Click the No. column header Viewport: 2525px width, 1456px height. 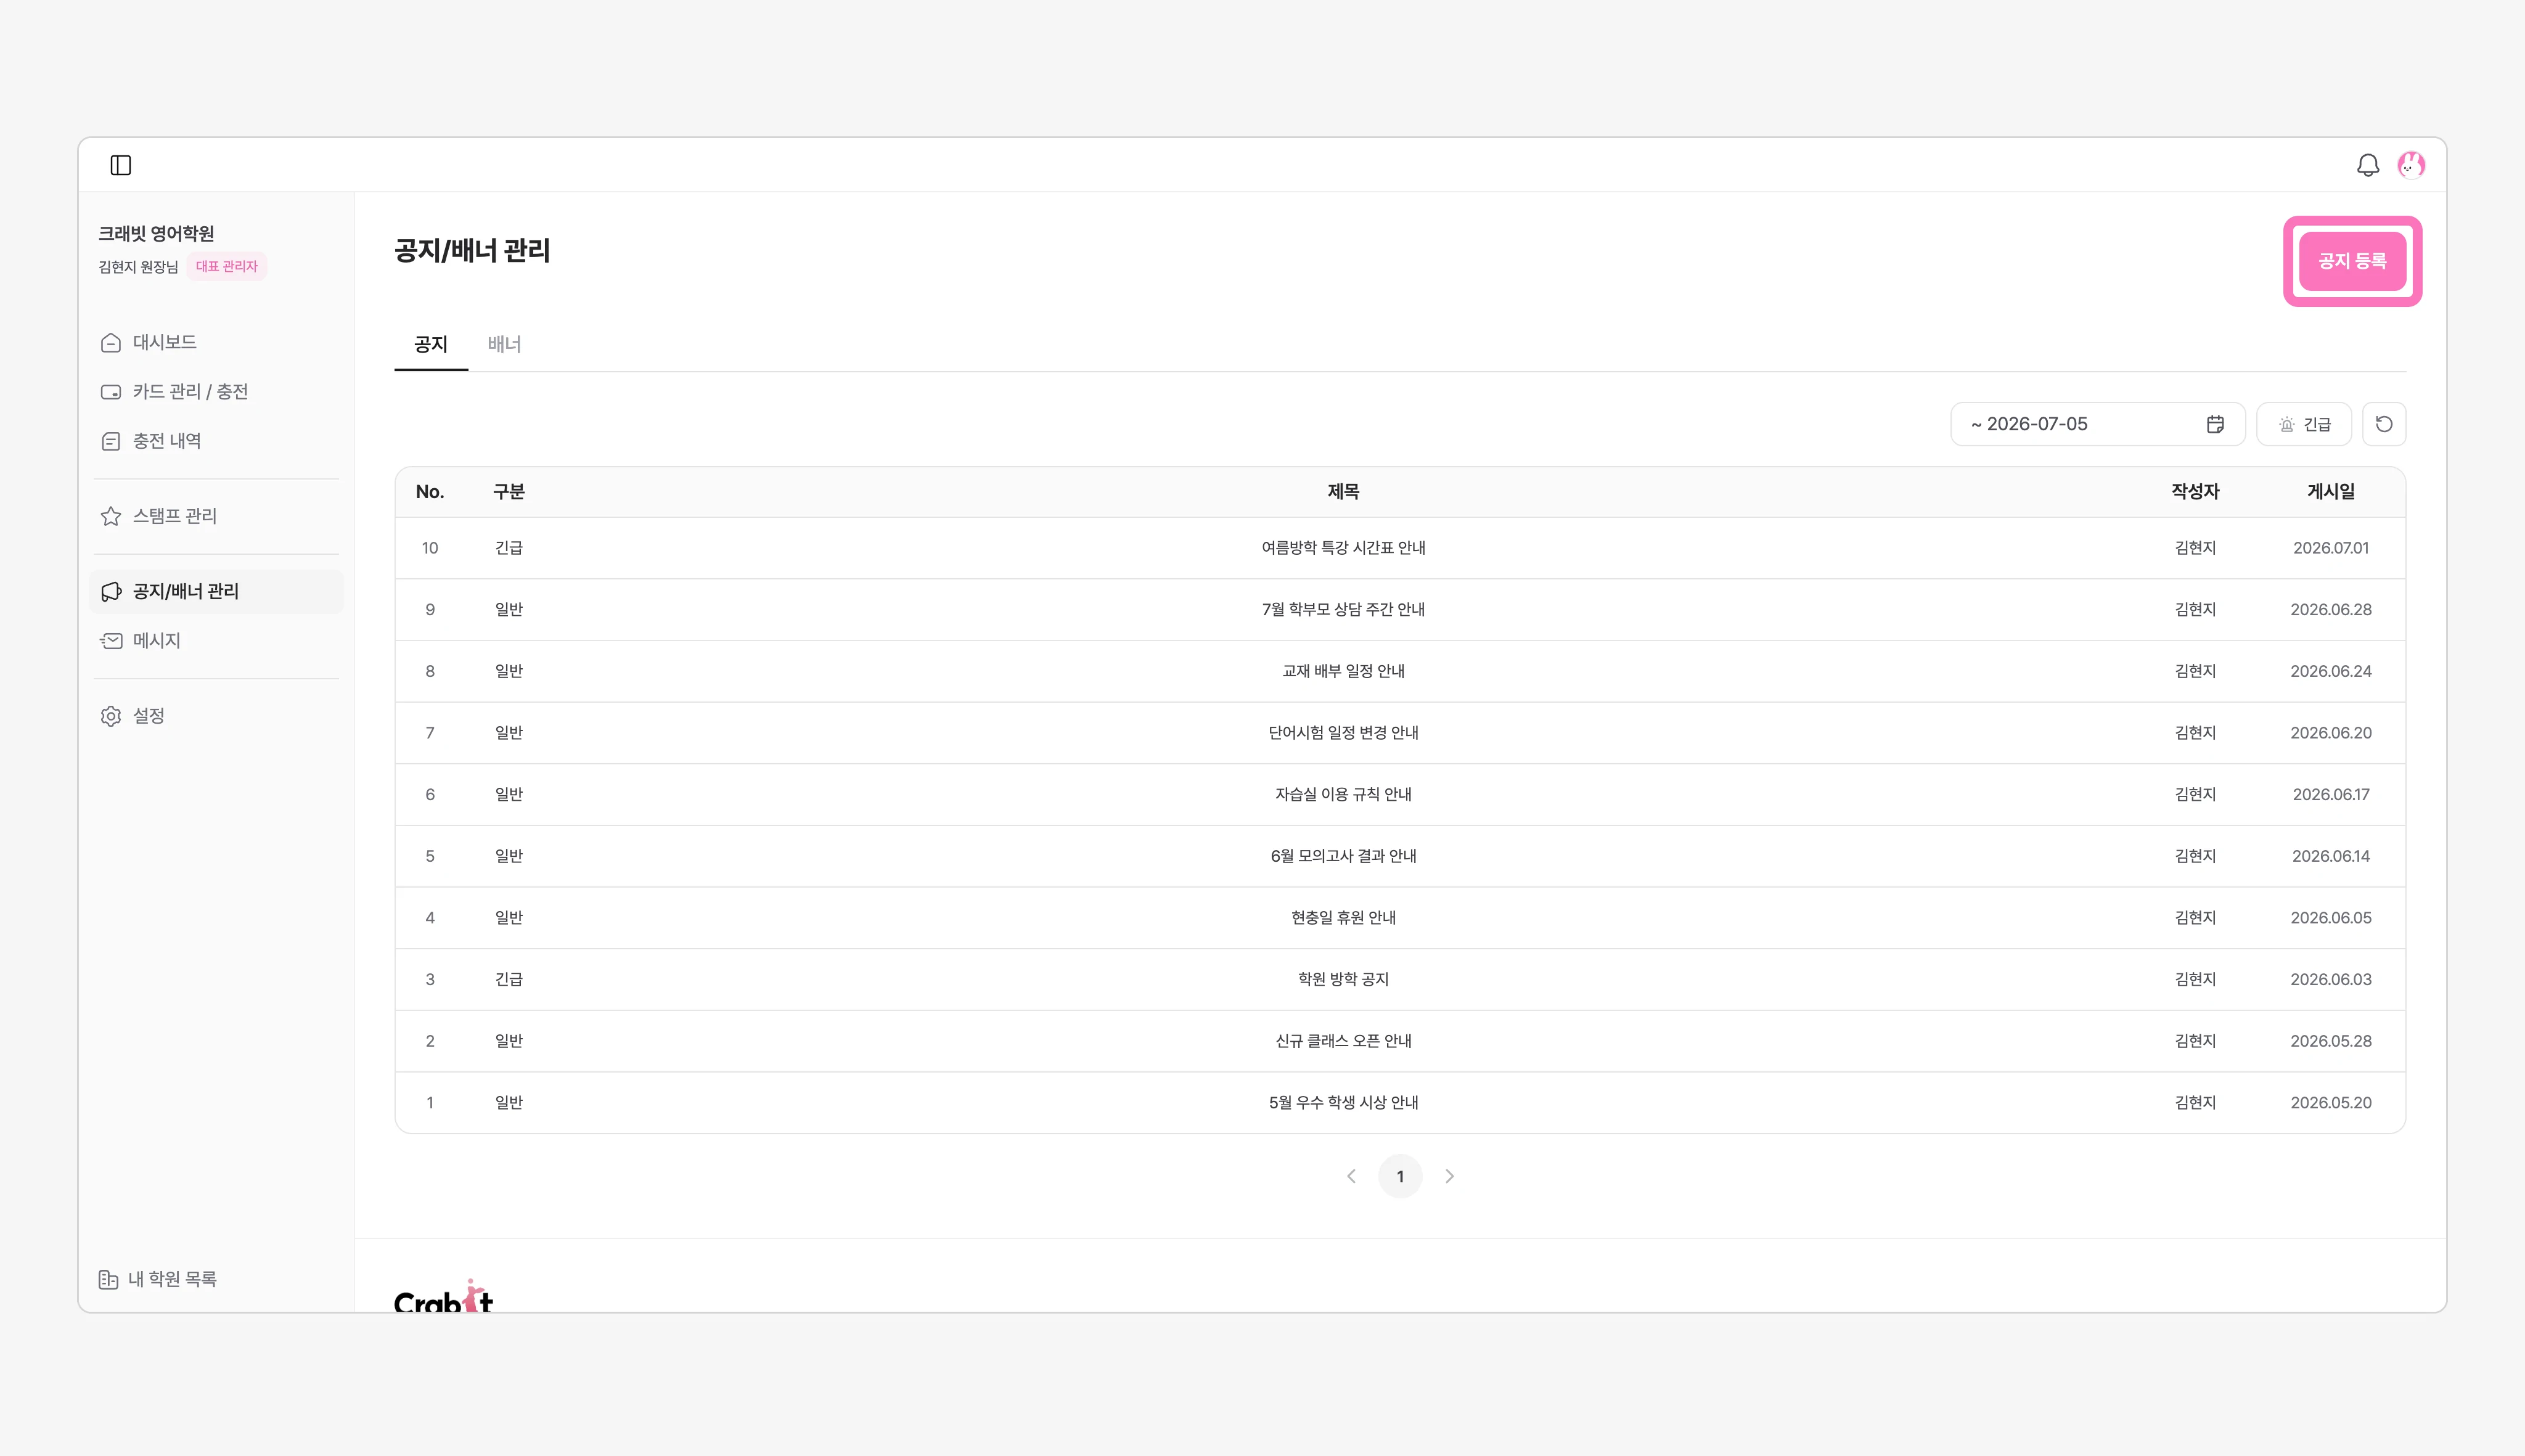click(430, 492)
